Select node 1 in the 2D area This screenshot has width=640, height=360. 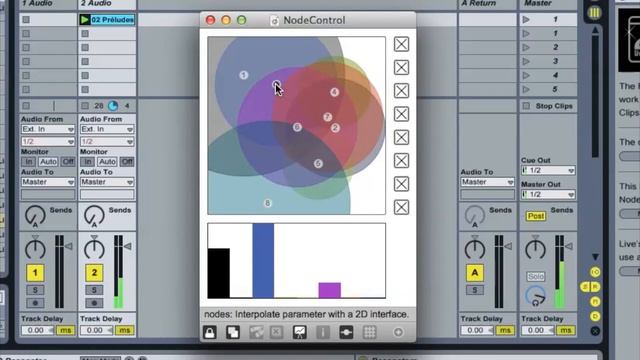tap(244, 75)
